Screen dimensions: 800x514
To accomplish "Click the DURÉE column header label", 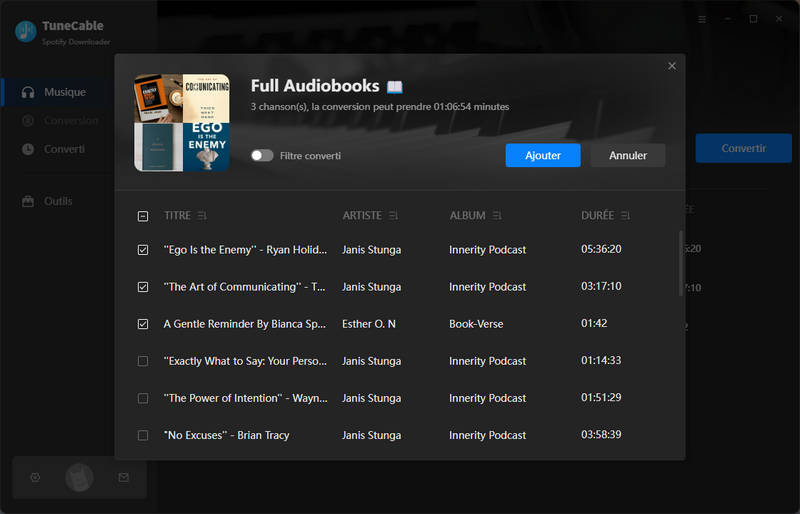I will point(597,215).
